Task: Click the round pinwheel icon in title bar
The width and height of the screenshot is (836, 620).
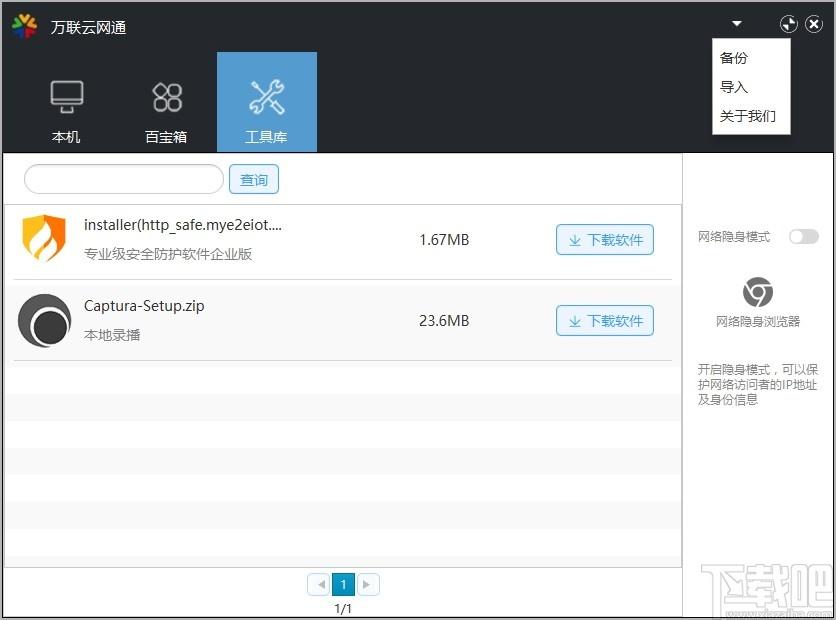Action: tap(789, 24)
